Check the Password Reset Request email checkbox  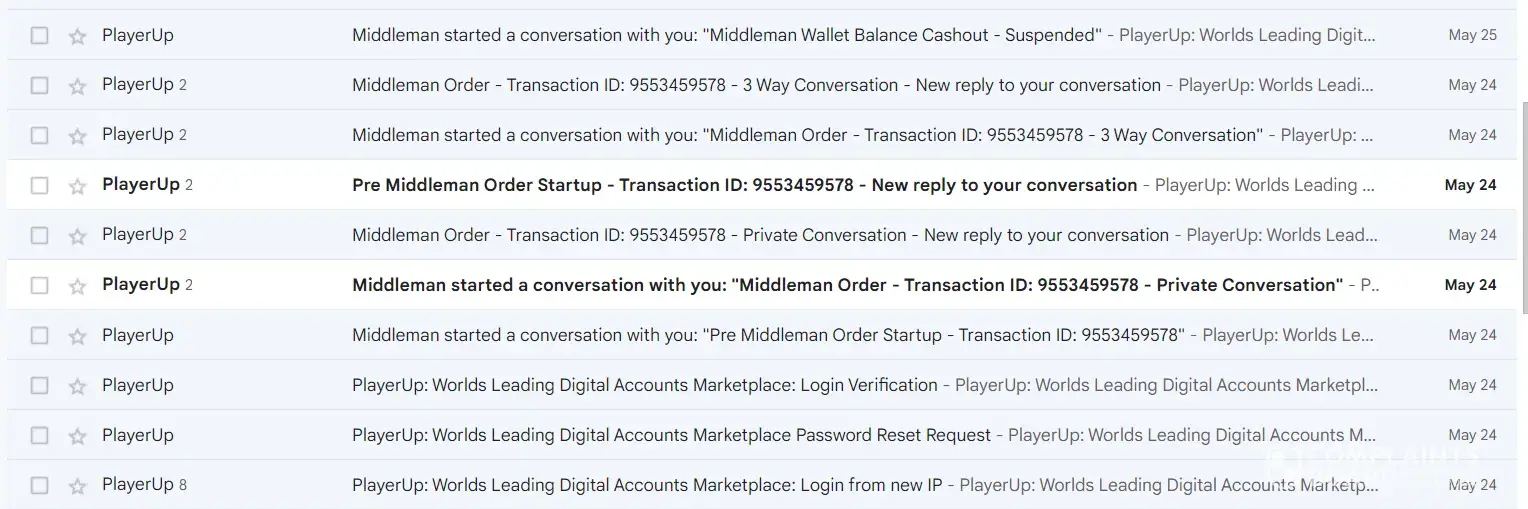coord(39,436)
